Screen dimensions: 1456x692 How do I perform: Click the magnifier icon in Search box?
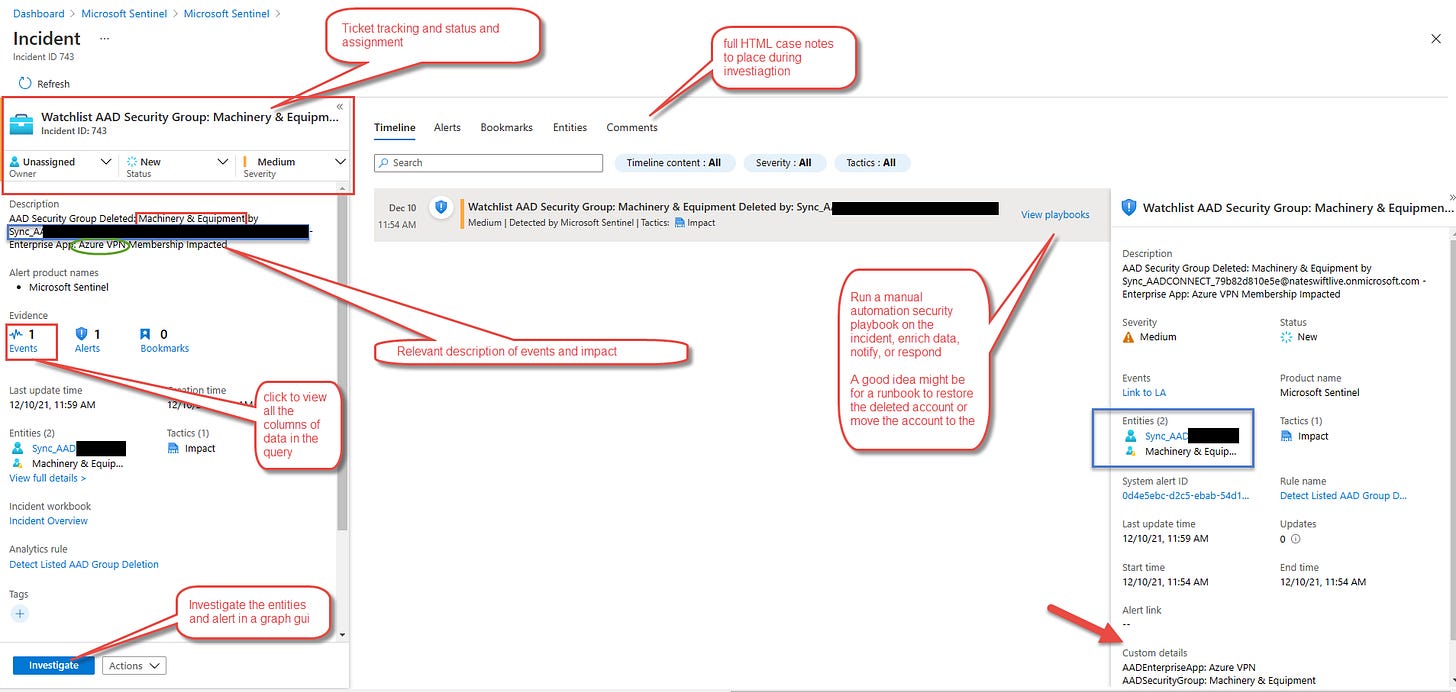click(384, 163)
